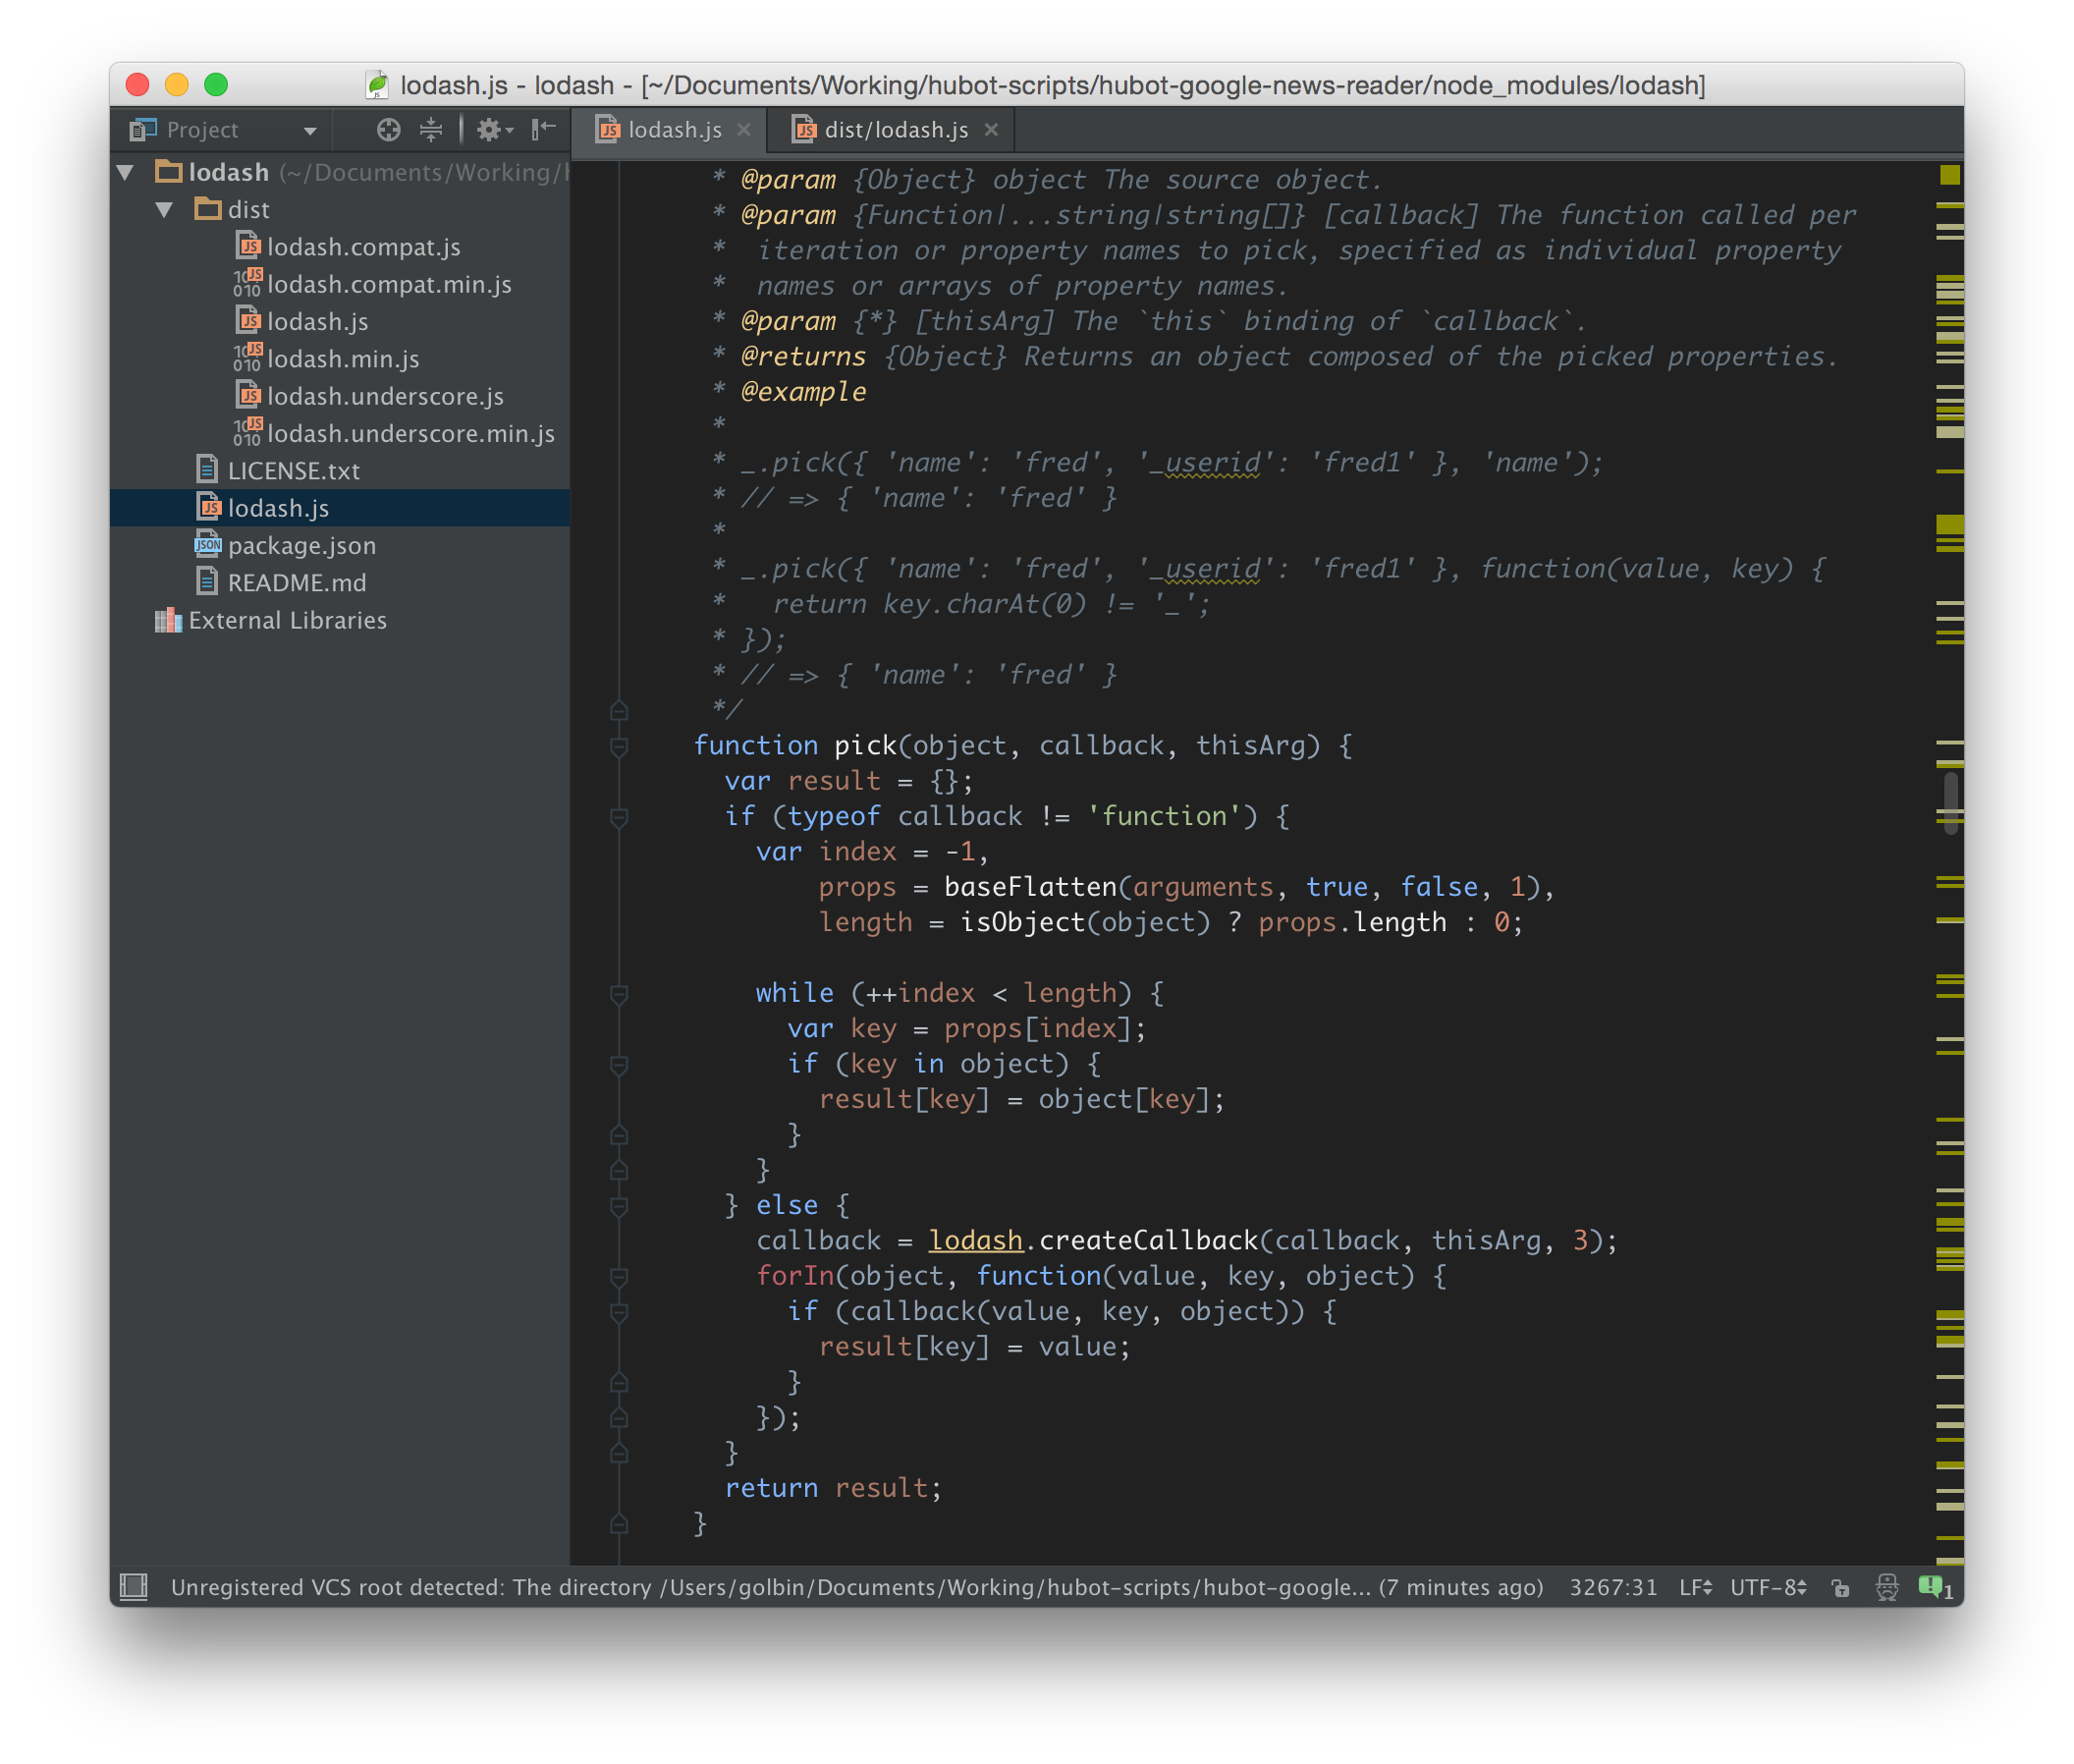This screenshot has height=1764, width=2074.
Task: Click the Project tool window icon
Action: [143, 129]
